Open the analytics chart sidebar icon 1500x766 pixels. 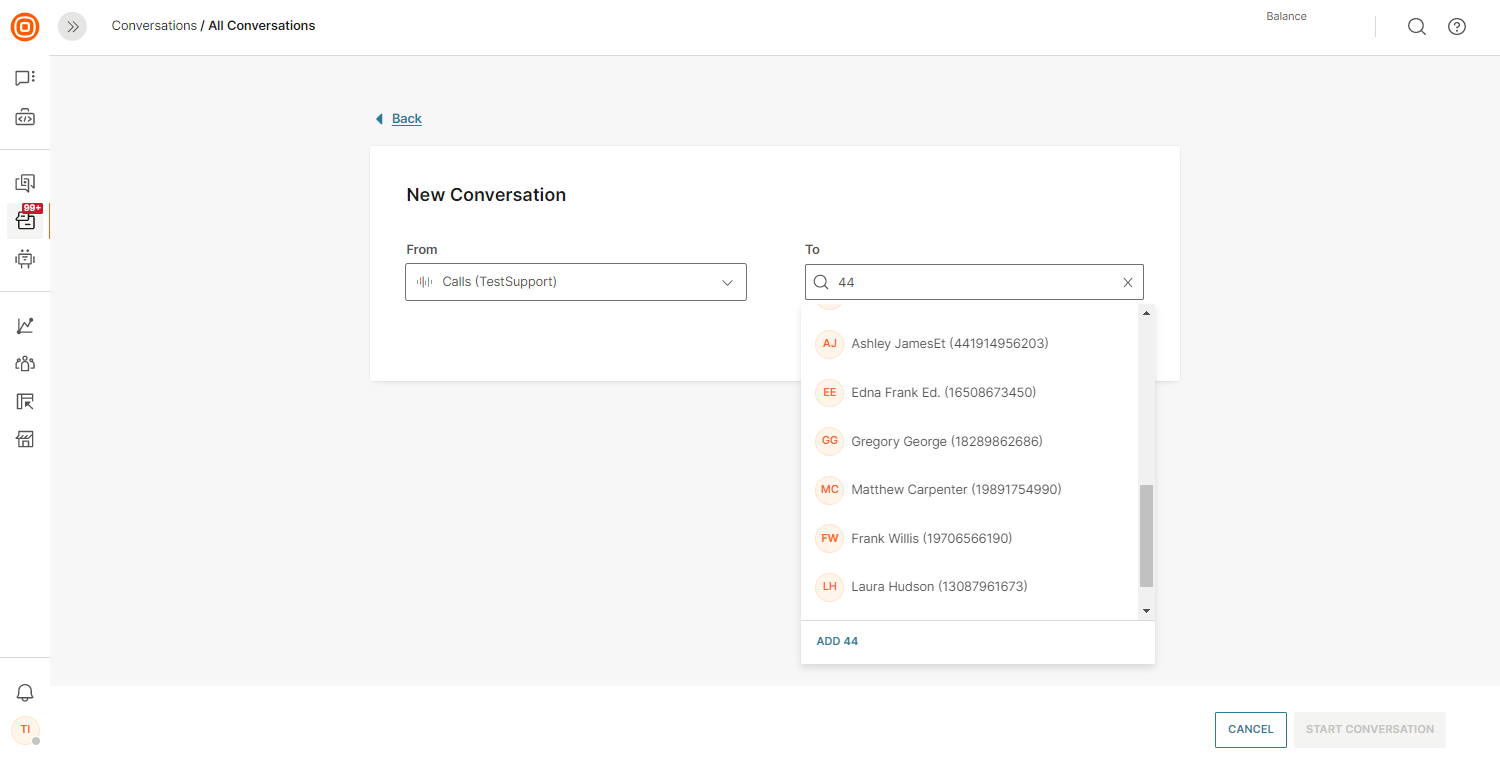(25, 326)
